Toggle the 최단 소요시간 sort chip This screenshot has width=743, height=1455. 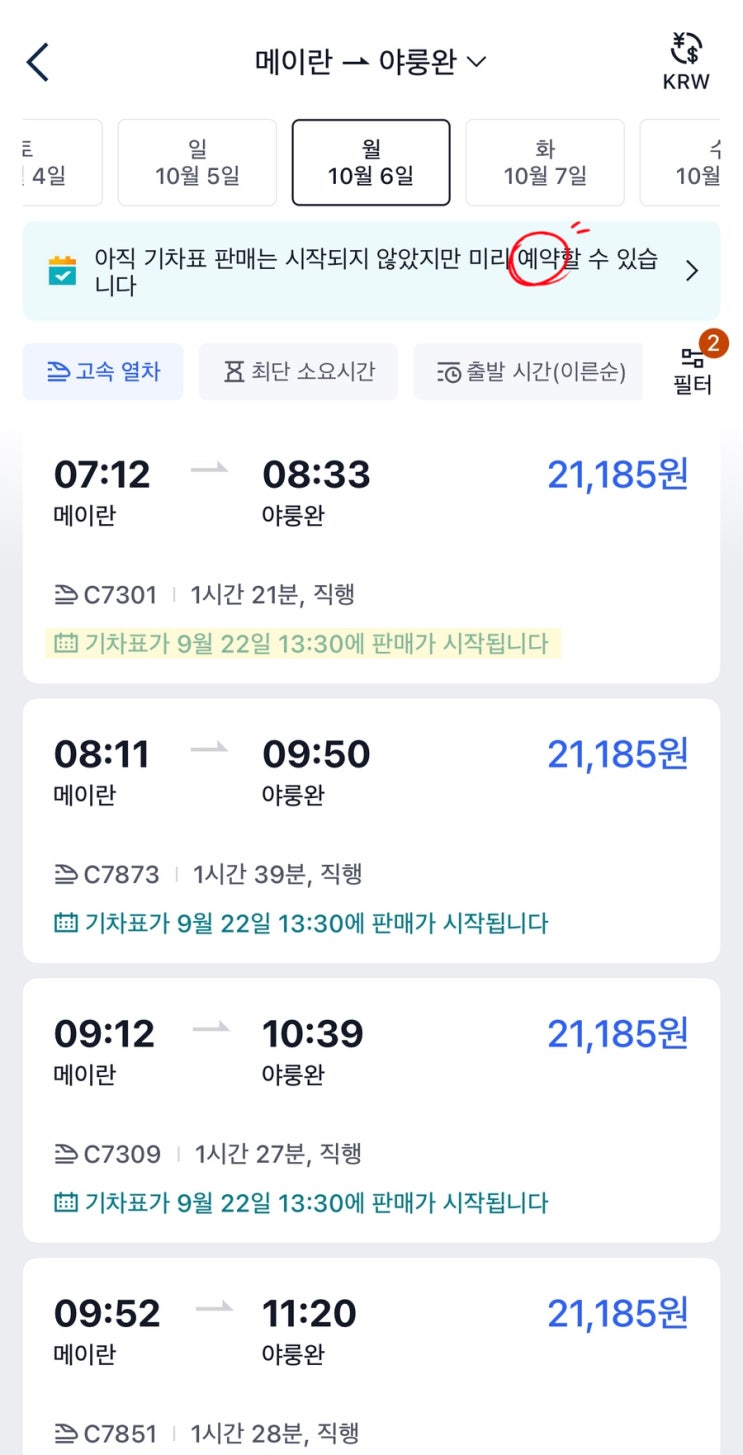pos(298,372)
